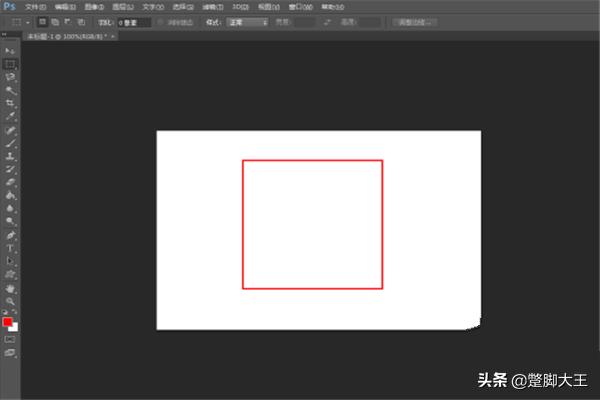
Task: Select the Eraser tool
Action: [10, 182]
